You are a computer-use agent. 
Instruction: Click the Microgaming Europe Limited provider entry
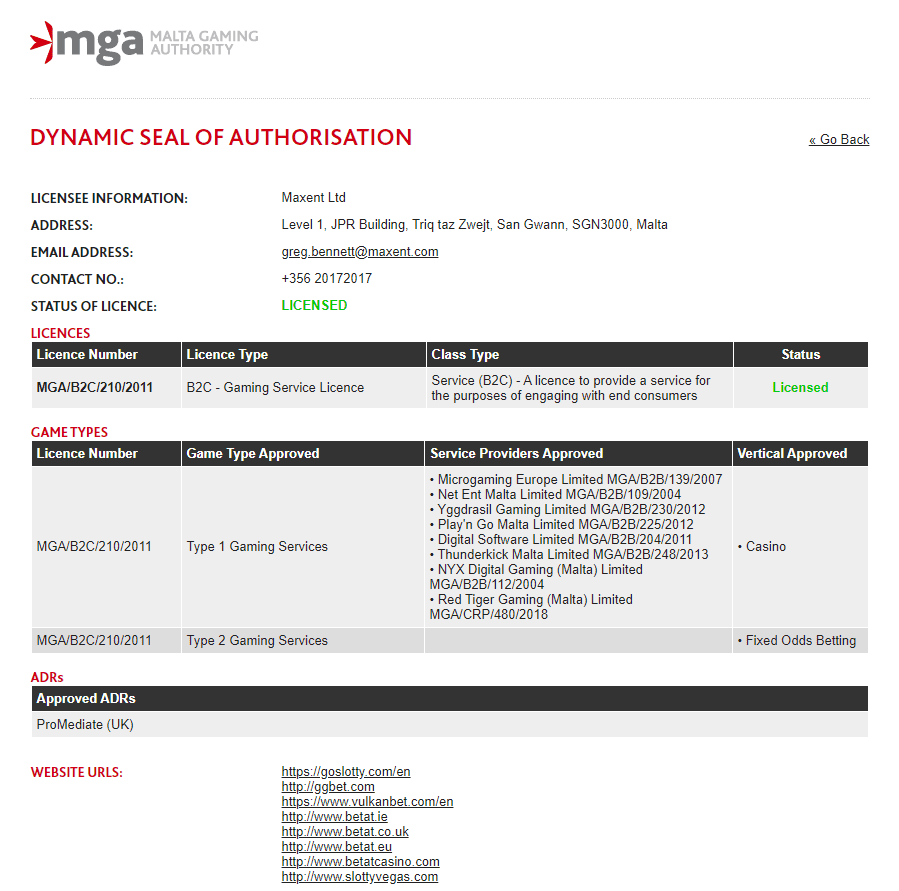579,480
